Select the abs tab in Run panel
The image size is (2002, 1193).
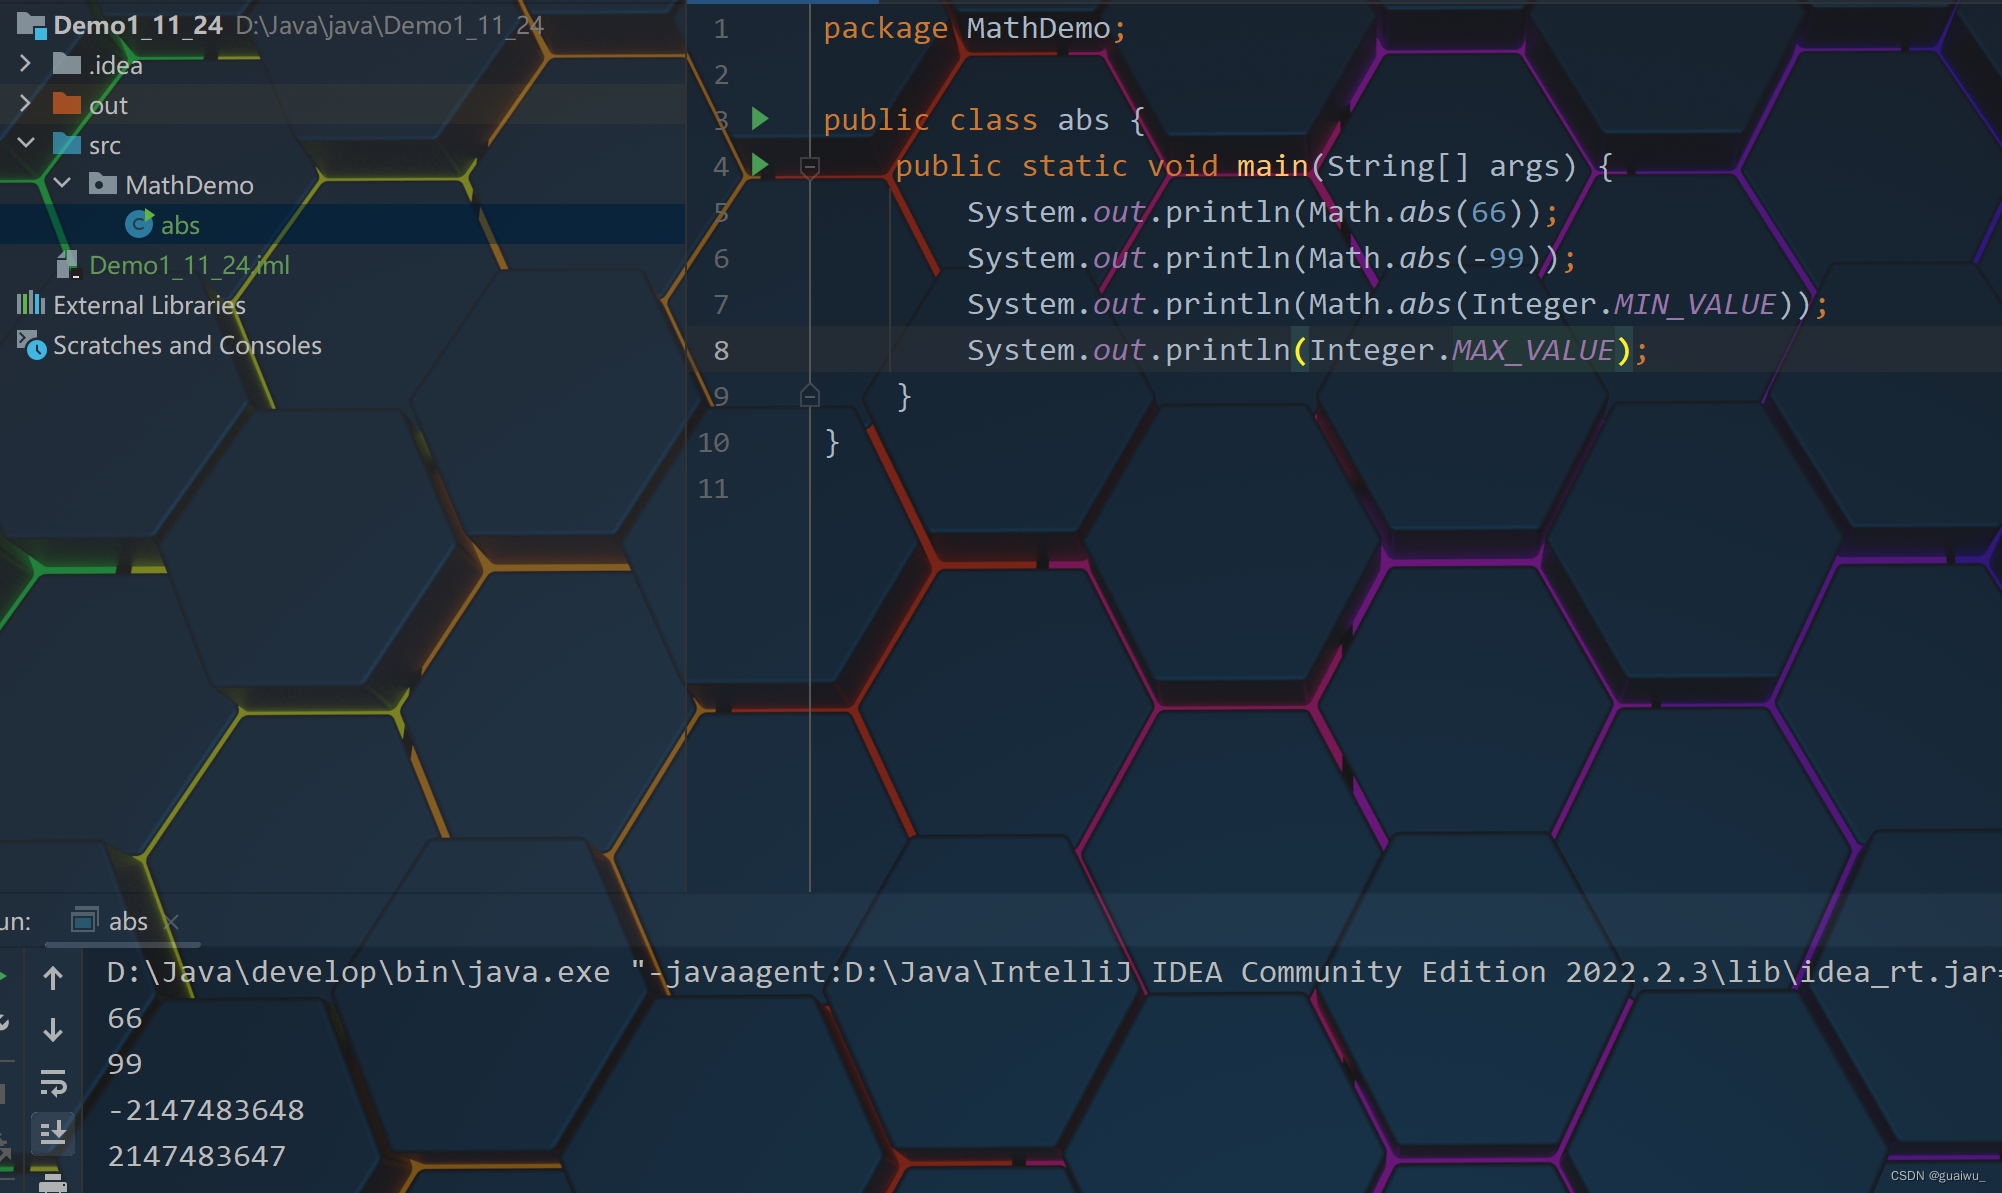click(126, 921)
